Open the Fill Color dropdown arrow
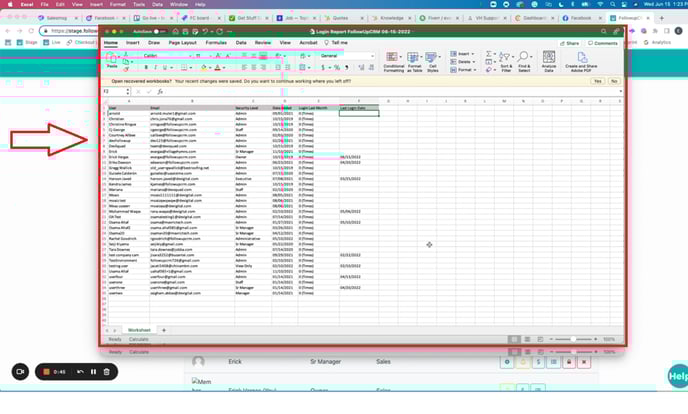 pyautogui.click(x=210, y=68)
